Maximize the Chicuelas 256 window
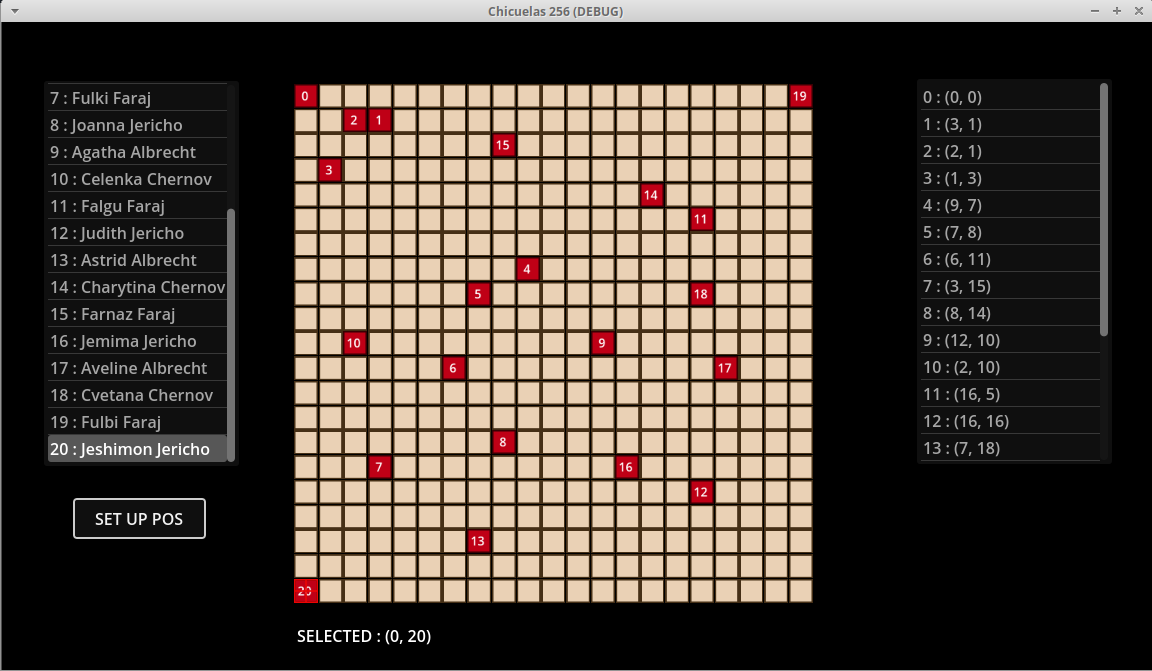The width and height of the screenshot is (1152, 671). [x=1117, y=11]
